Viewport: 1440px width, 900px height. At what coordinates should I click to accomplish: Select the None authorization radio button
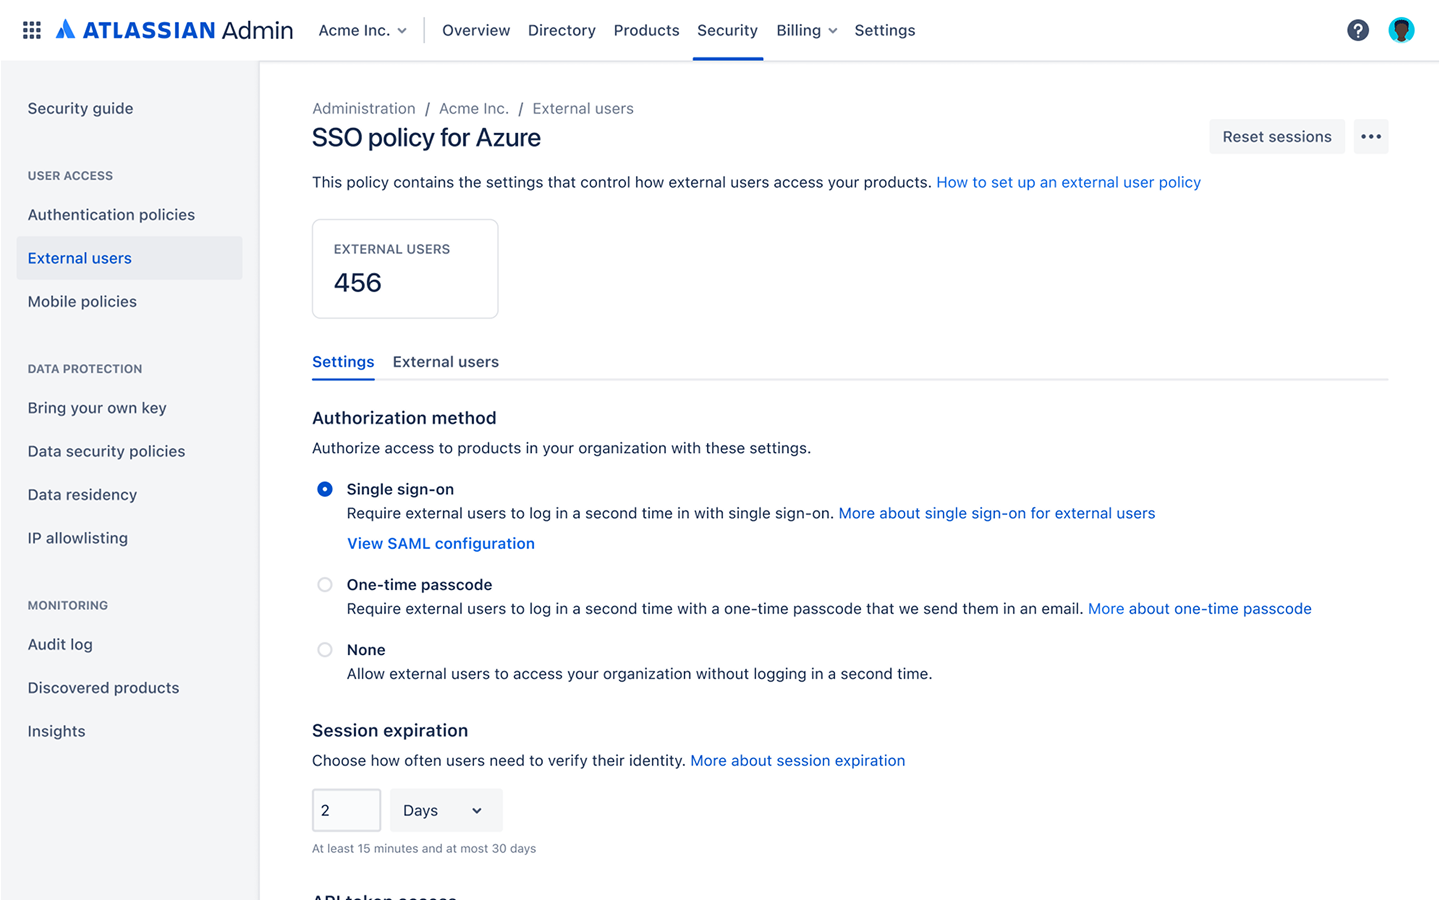(x=325, y=650)
